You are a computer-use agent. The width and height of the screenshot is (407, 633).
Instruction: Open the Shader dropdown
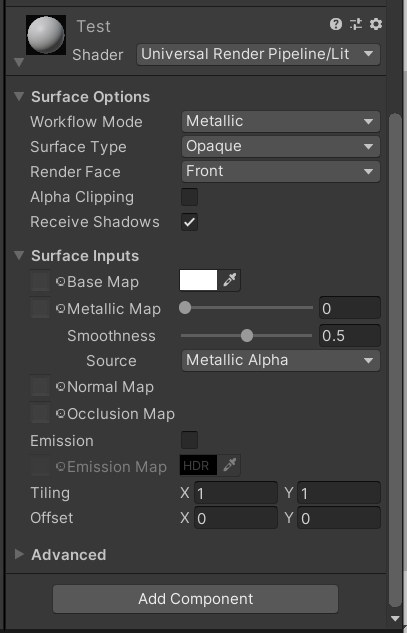pyautogui.click(x=258, y=54)
